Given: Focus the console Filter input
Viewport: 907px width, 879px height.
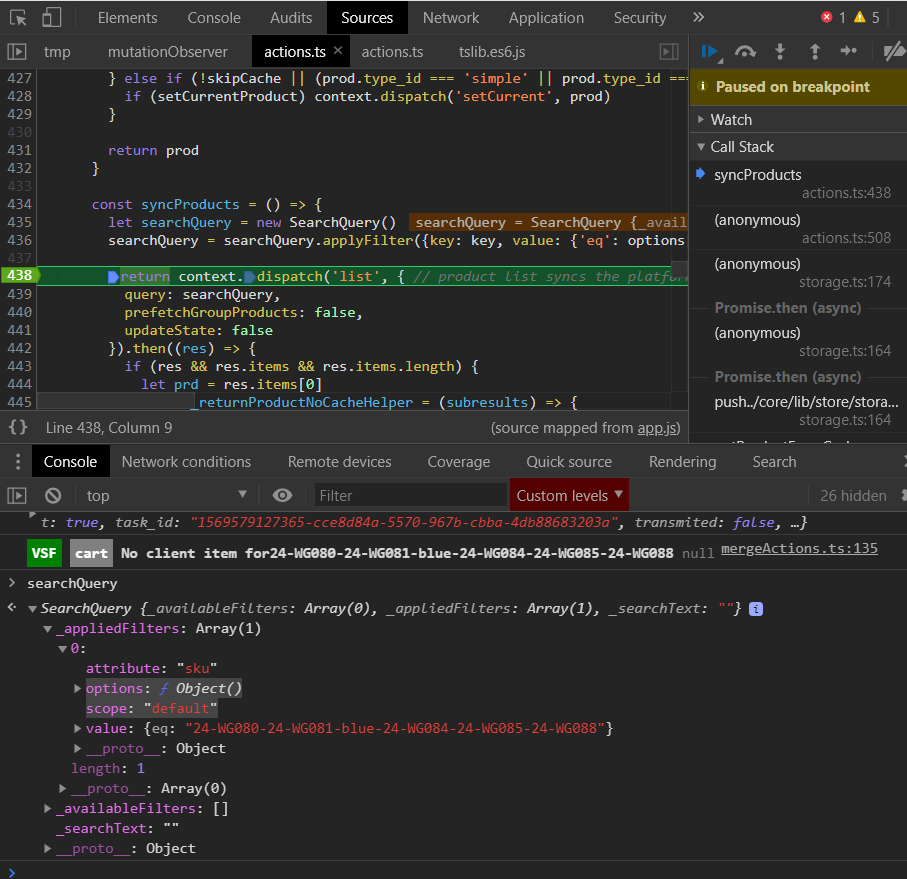Looking at the screenshot, I should (411, 496).
